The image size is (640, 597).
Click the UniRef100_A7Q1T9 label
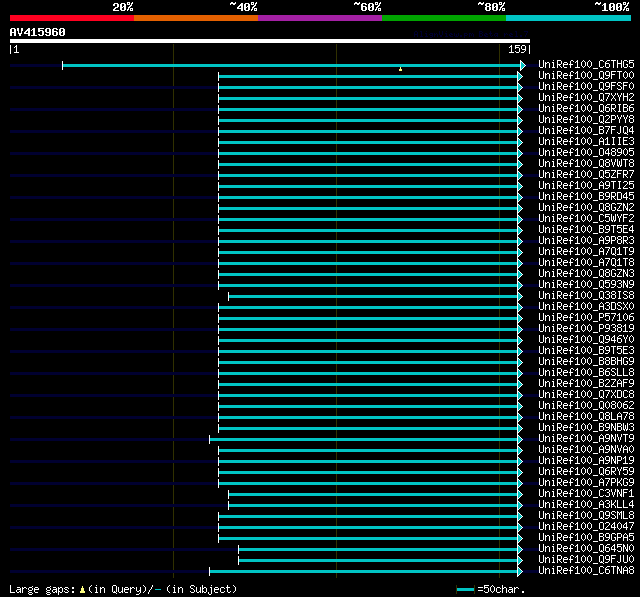(x=586, y=252)
